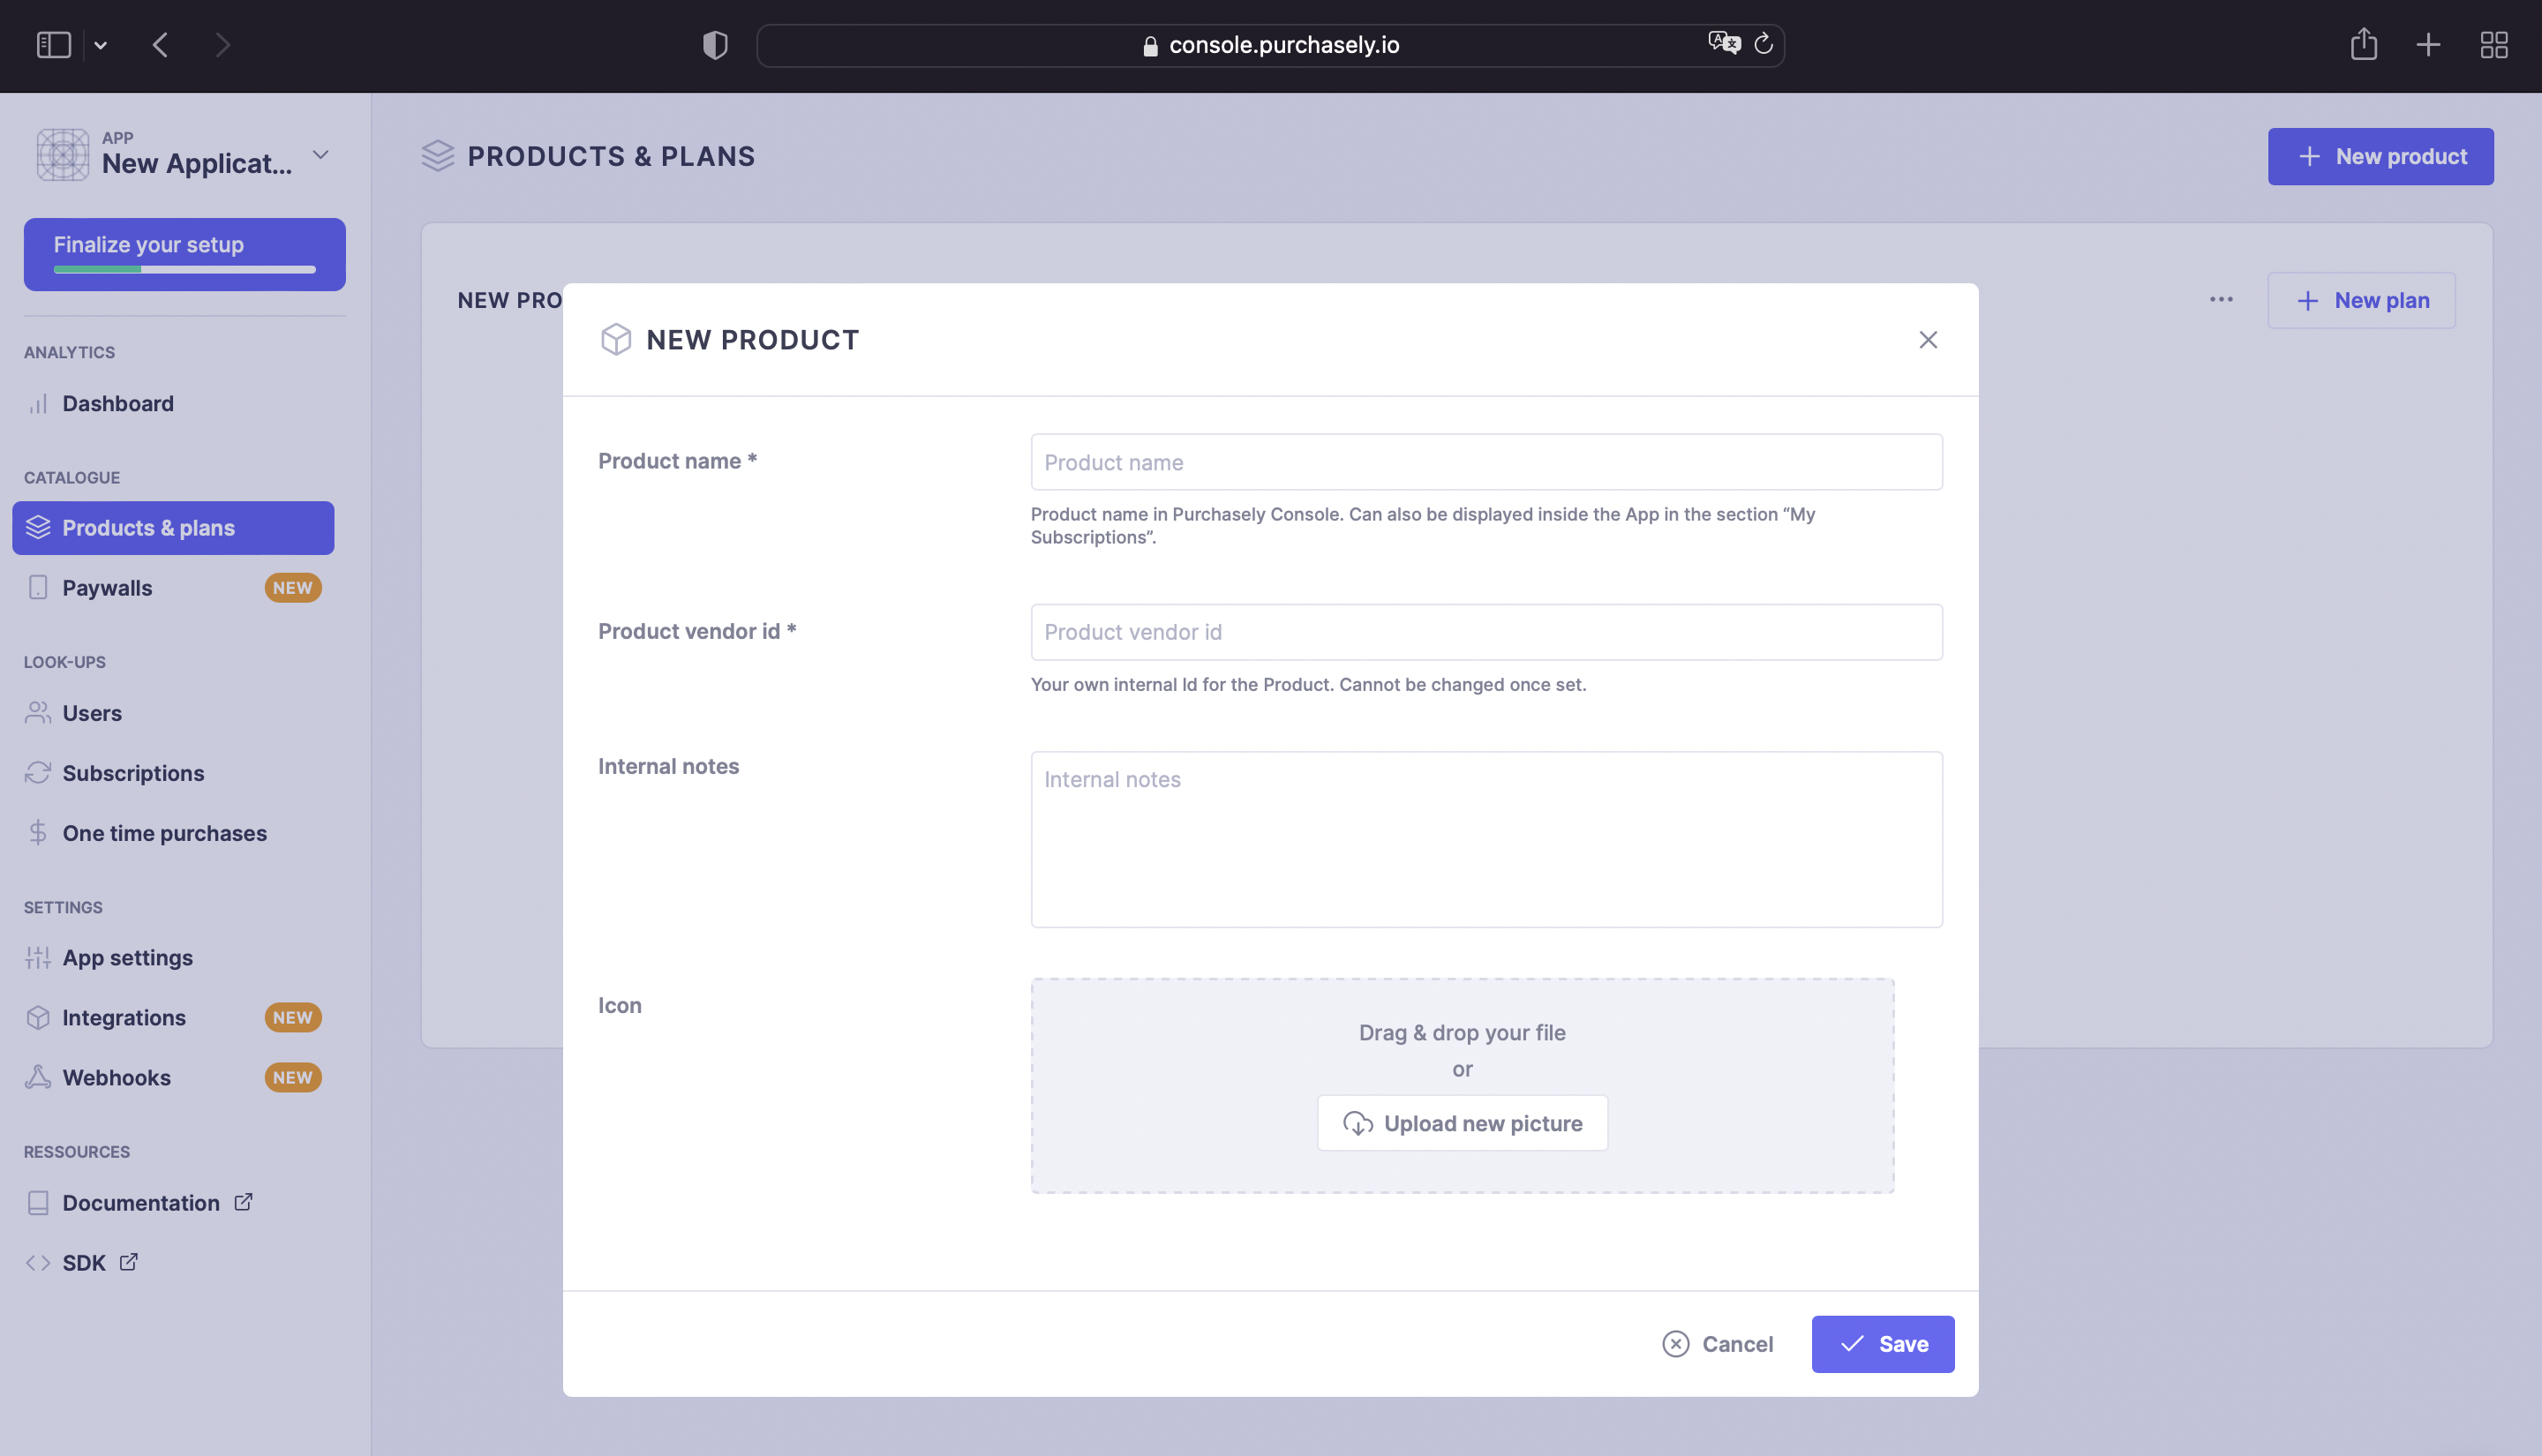Viewport: 2542px width, 1456px height.
Task: Expand the sidebar options arrow in the toolbar
Action: (101, 45)
